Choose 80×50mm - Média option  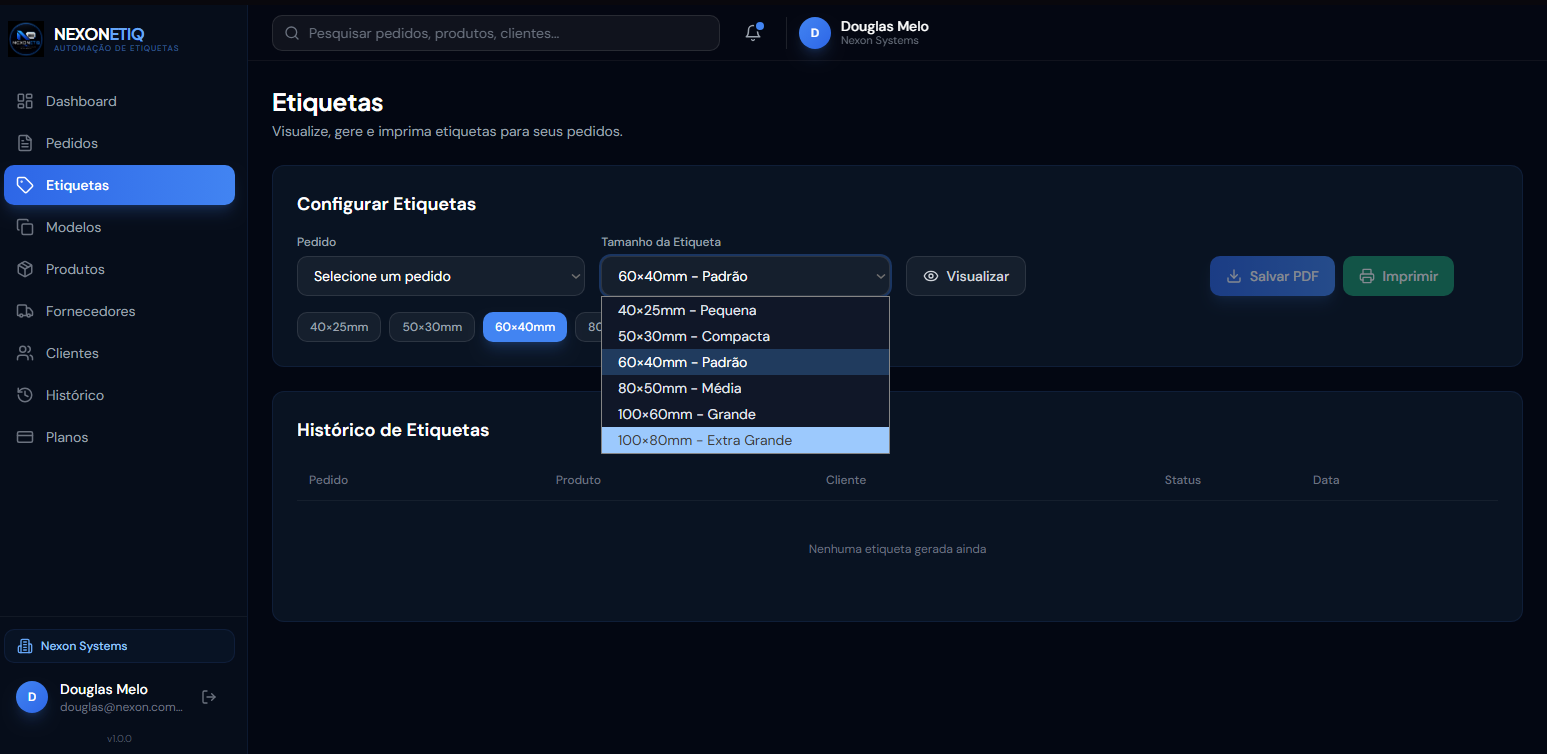coord(745,388)
